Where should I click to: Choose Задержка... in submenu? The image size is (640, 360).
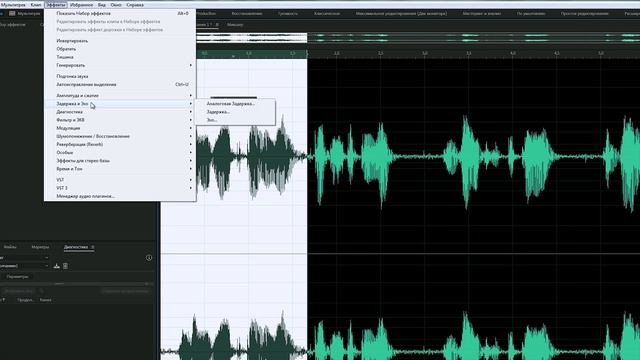click(x=236, y=112)
